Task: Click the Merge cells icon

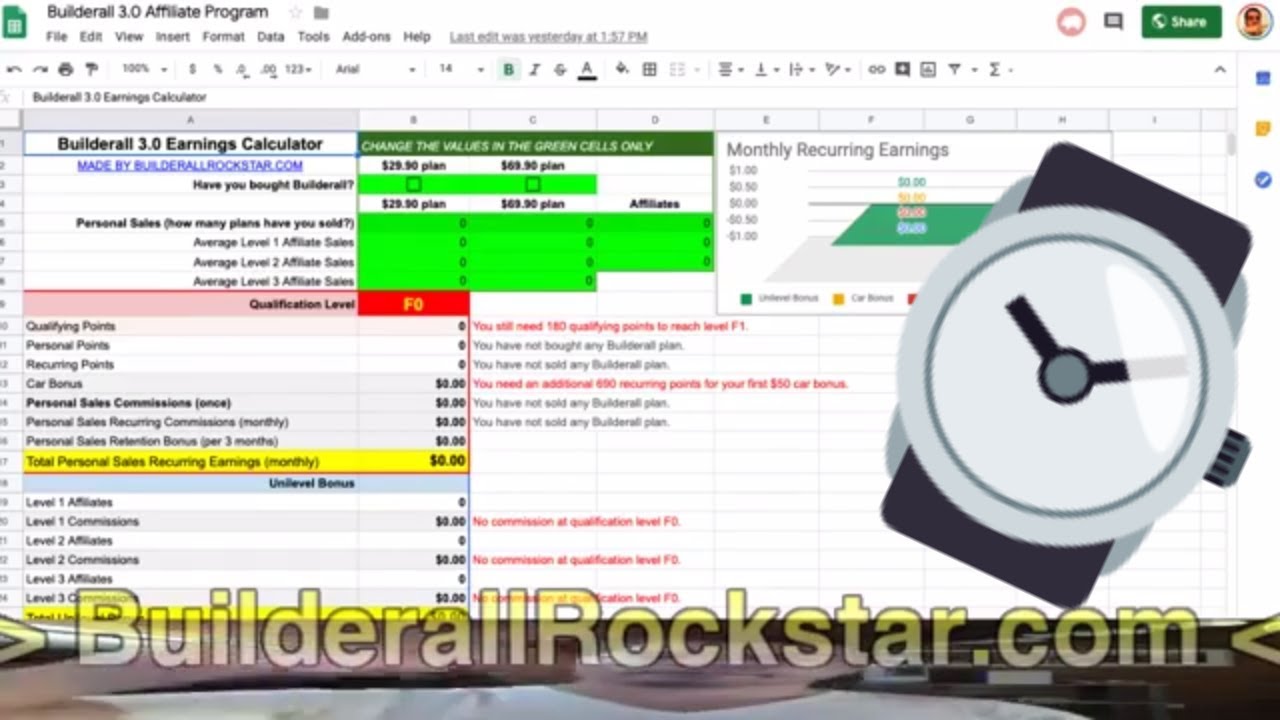Action: click(x=677, y=69)
